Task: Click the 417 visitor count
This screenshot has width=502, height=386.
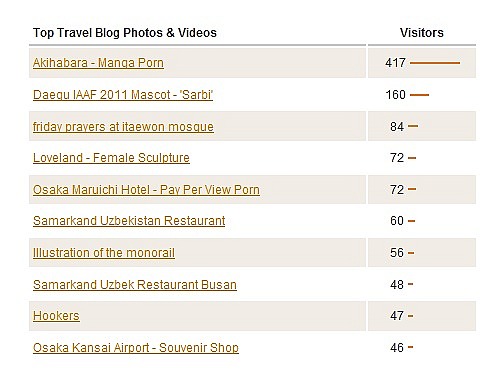Action: 395,63
